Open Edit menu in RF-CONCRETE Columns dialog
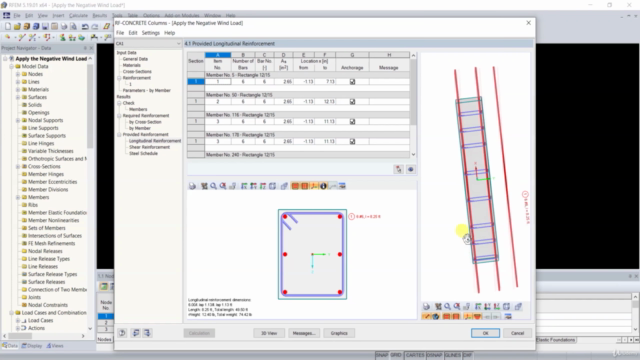 coord(133,33)
